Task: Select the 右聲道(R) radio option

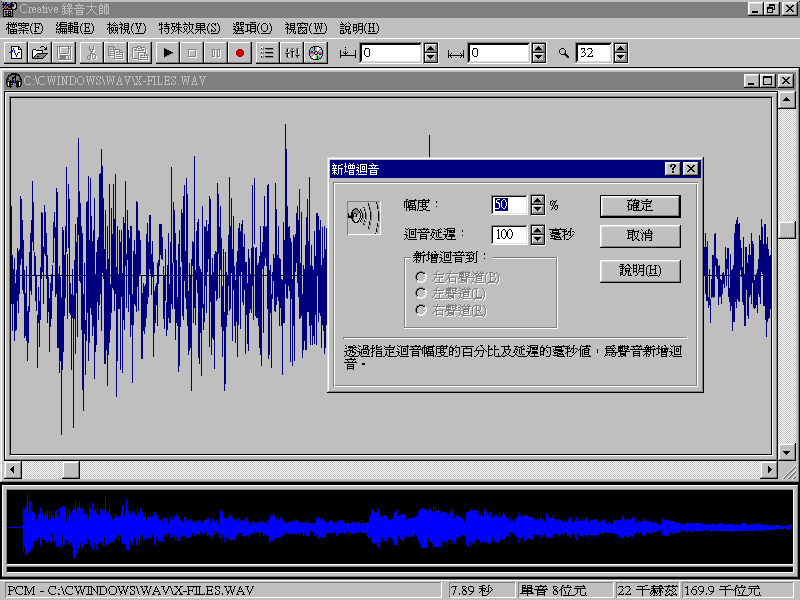Action: tap(423, 311)
